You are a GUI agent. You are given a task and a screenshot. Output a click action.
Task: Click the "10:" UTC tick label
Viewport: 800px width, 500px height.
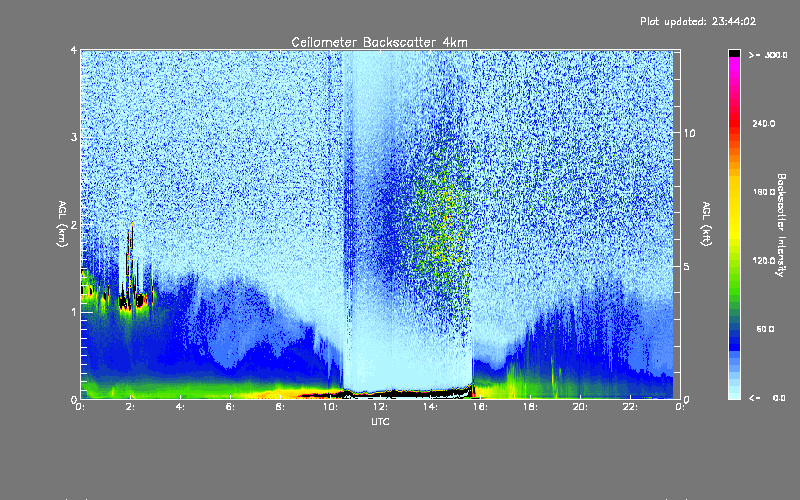tap(330, 407)
